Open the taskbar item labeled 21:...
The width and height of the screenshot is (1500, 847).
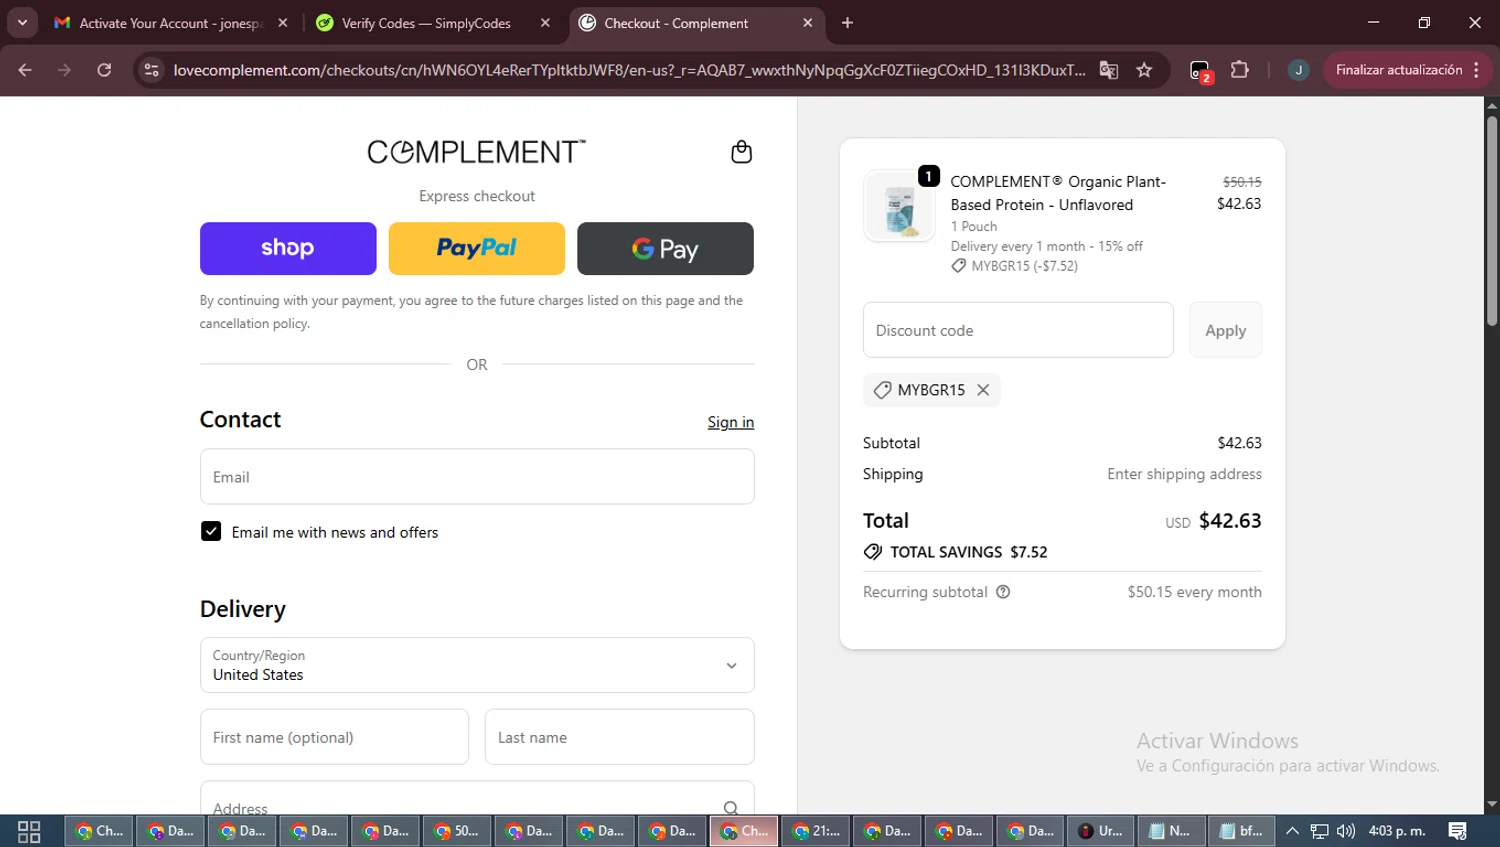(816, 831)
